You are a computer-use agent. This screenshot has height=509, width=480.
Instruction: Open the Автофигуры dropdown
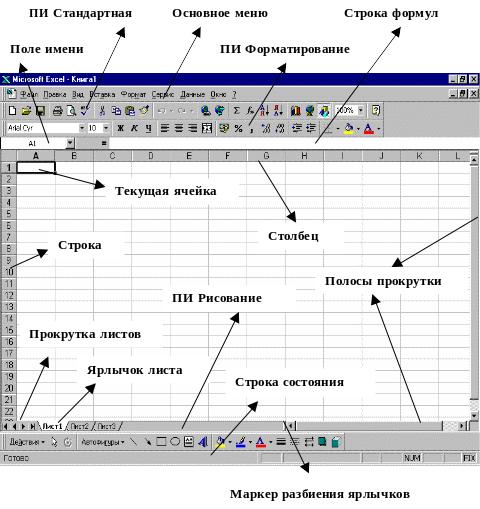point(103,442)
